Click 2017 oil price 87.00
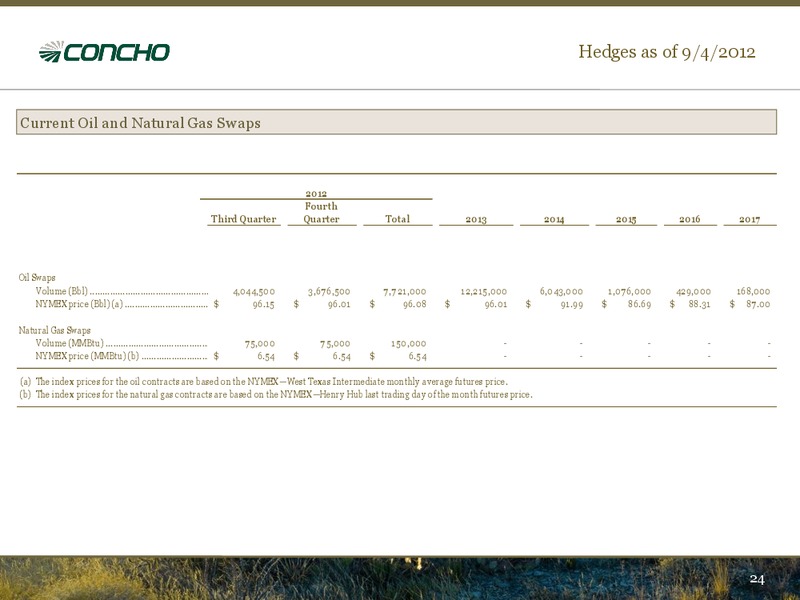 758,305
